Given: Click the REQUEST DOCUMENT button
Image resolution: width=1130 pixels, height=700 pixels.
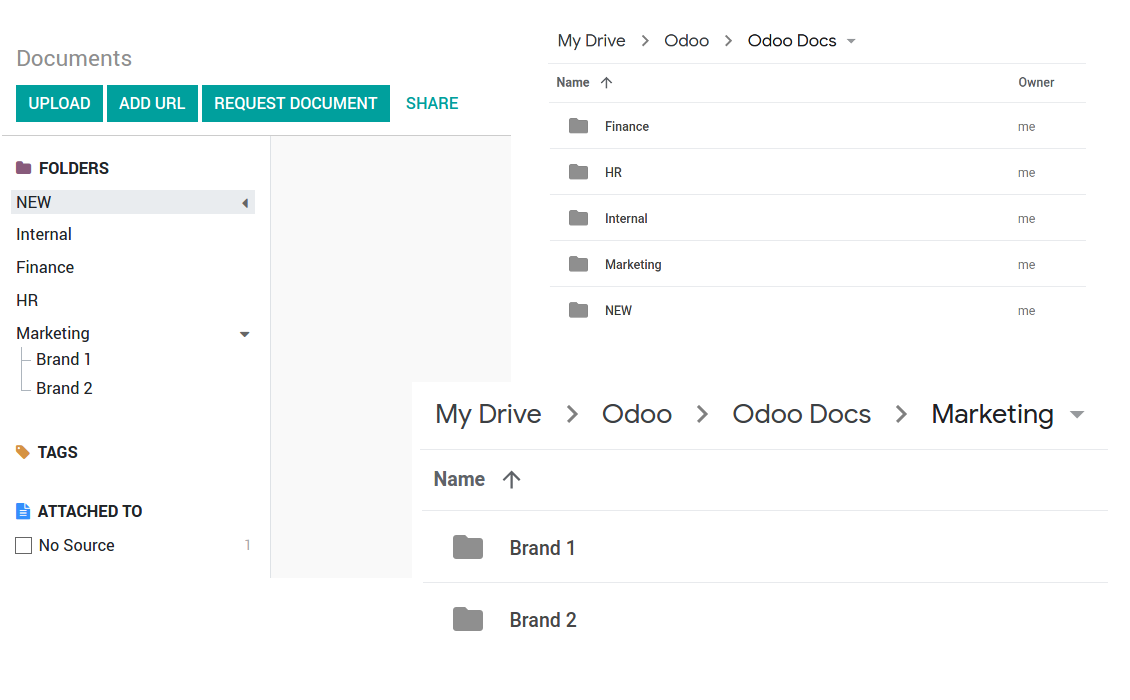Looking at the screenshot, I should click(295, 103).
